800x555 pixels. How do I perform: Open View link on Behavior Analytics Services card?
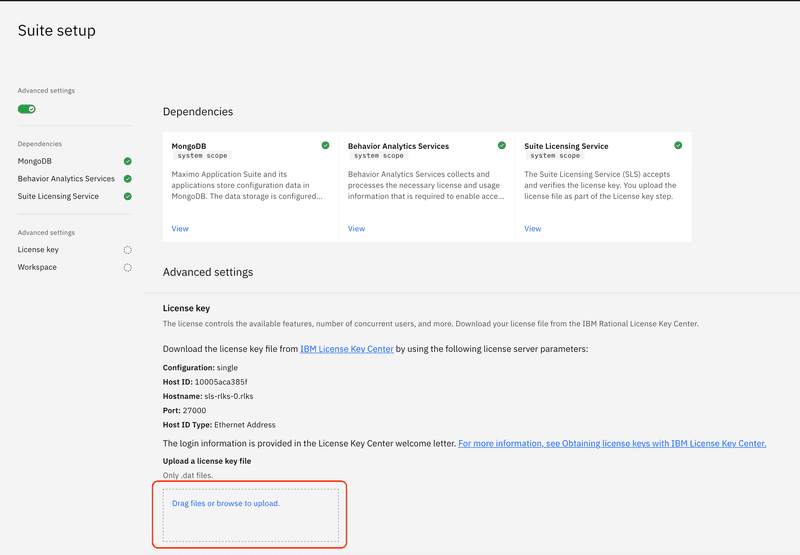(x=357, y=229)
